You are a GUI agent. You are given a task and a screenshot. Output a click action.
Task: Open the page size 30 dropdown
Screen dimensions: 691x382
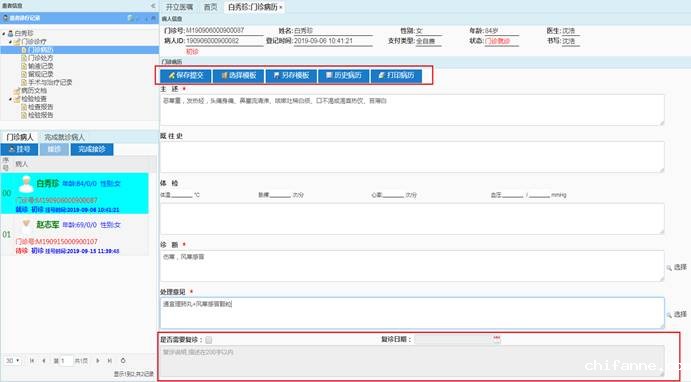(12, 360)
